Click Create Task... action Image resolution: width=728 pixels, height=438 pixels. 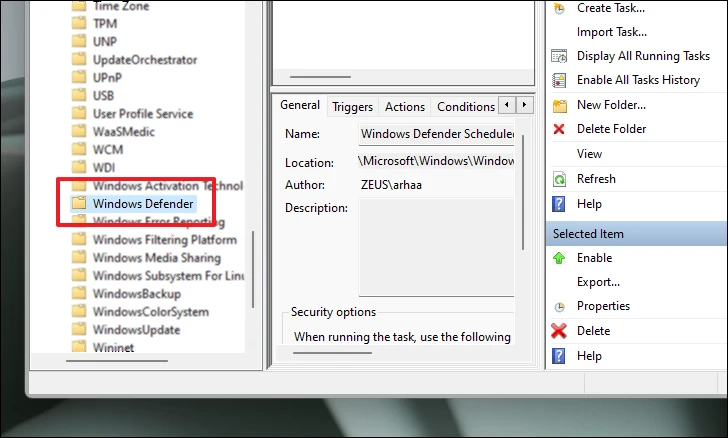pyautogui.click(x=611, y=8)
